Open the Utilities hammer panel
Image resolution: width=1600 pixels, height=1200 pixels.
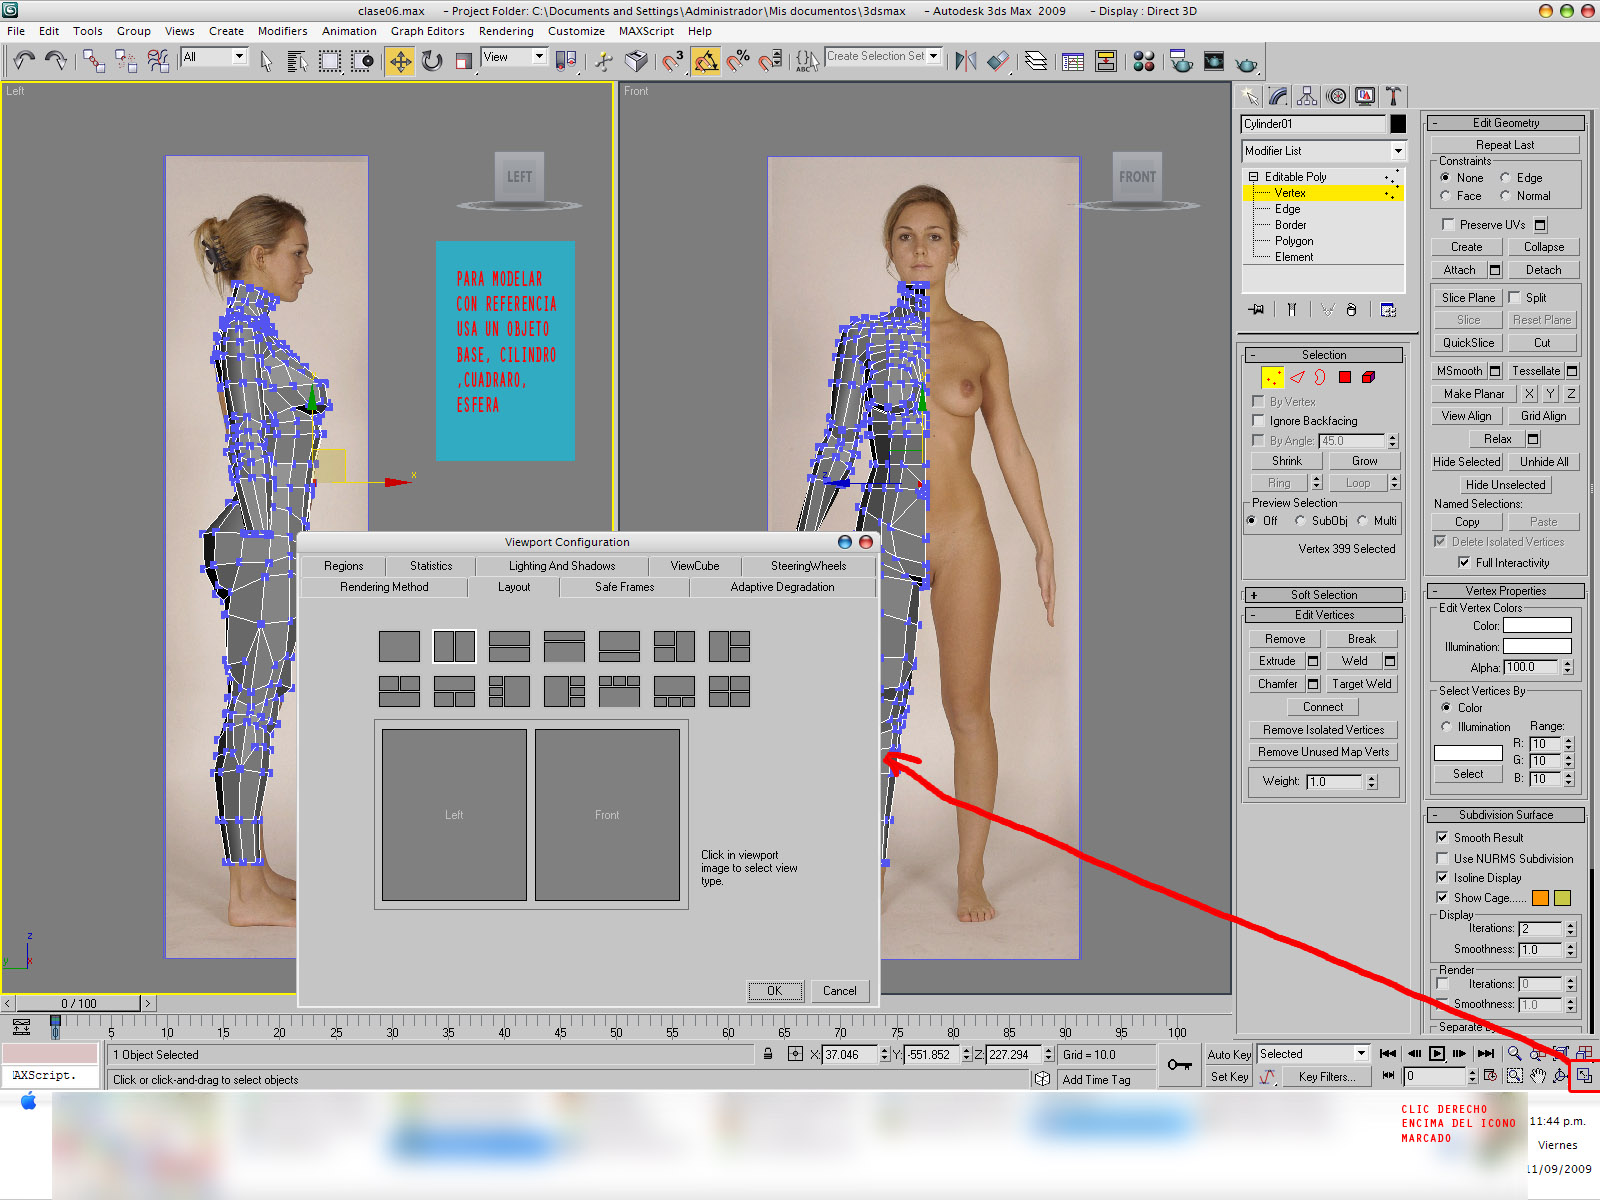point(1393,96)
